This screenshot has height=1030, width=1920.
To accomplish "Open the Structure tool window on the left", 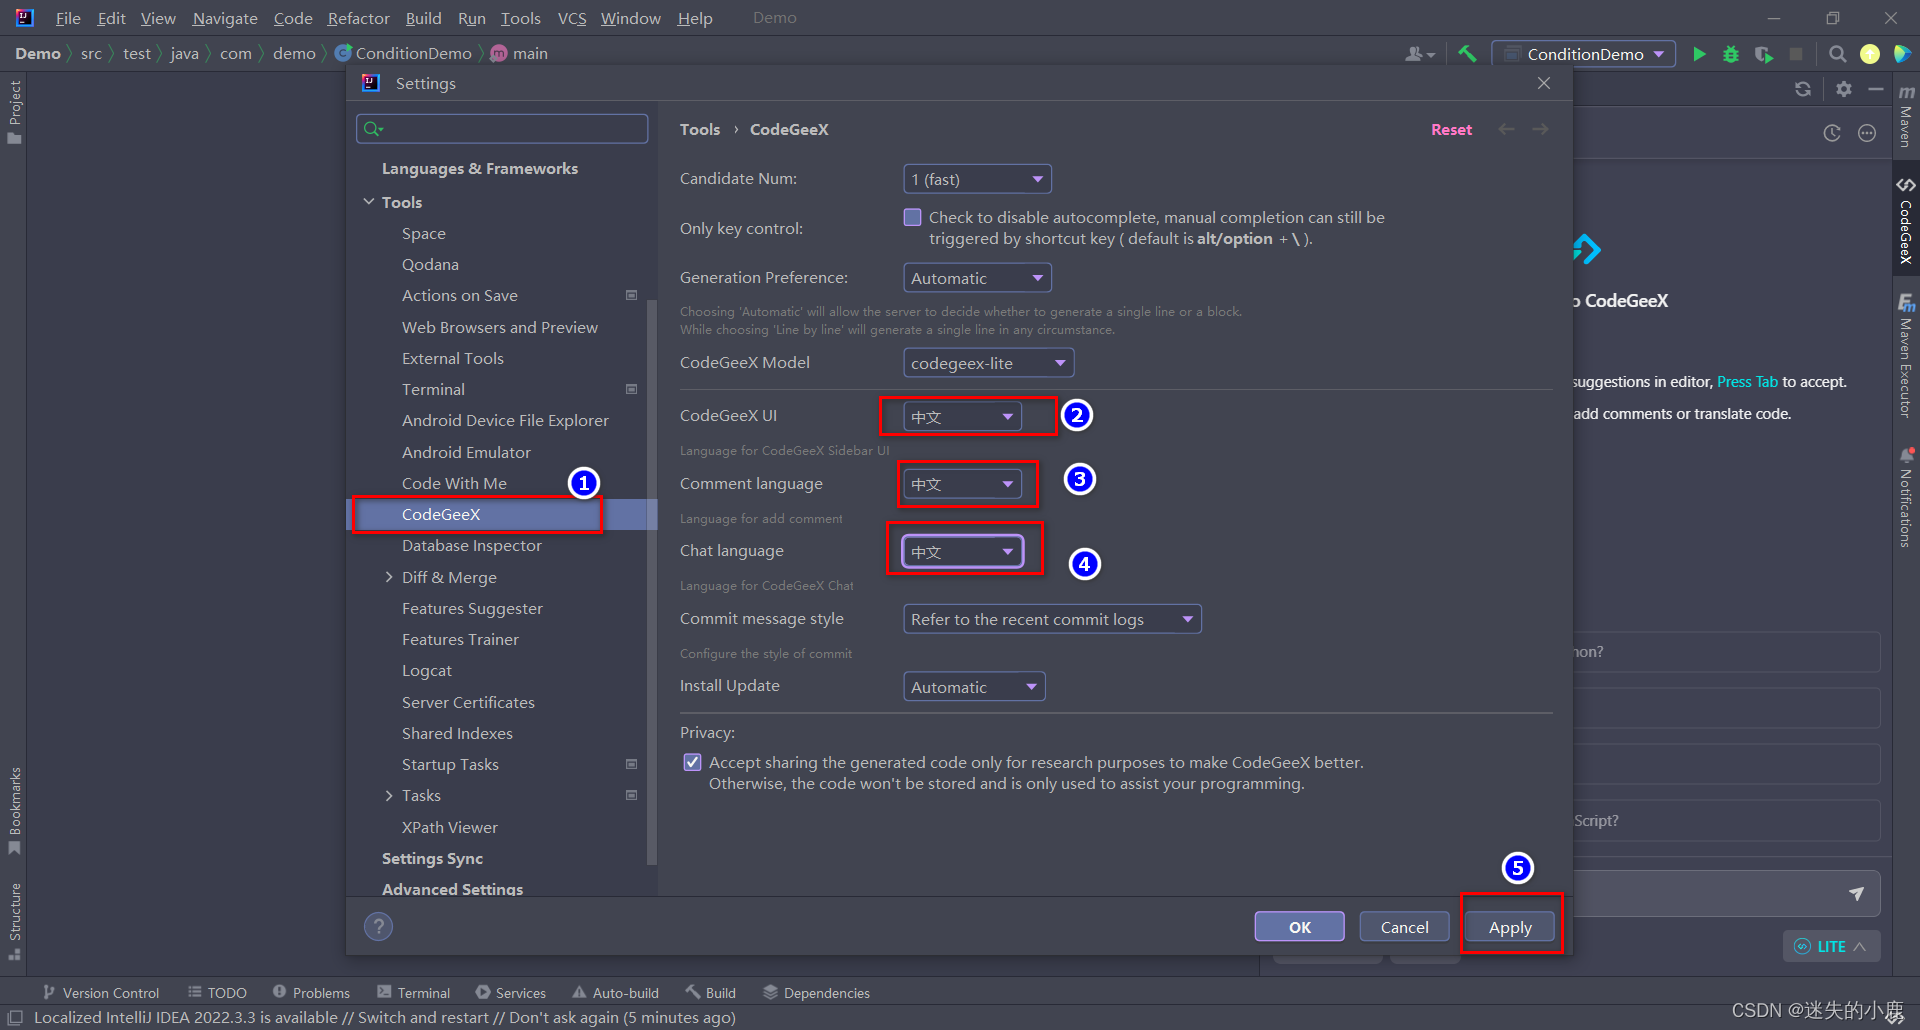I will tap(14, 921).
